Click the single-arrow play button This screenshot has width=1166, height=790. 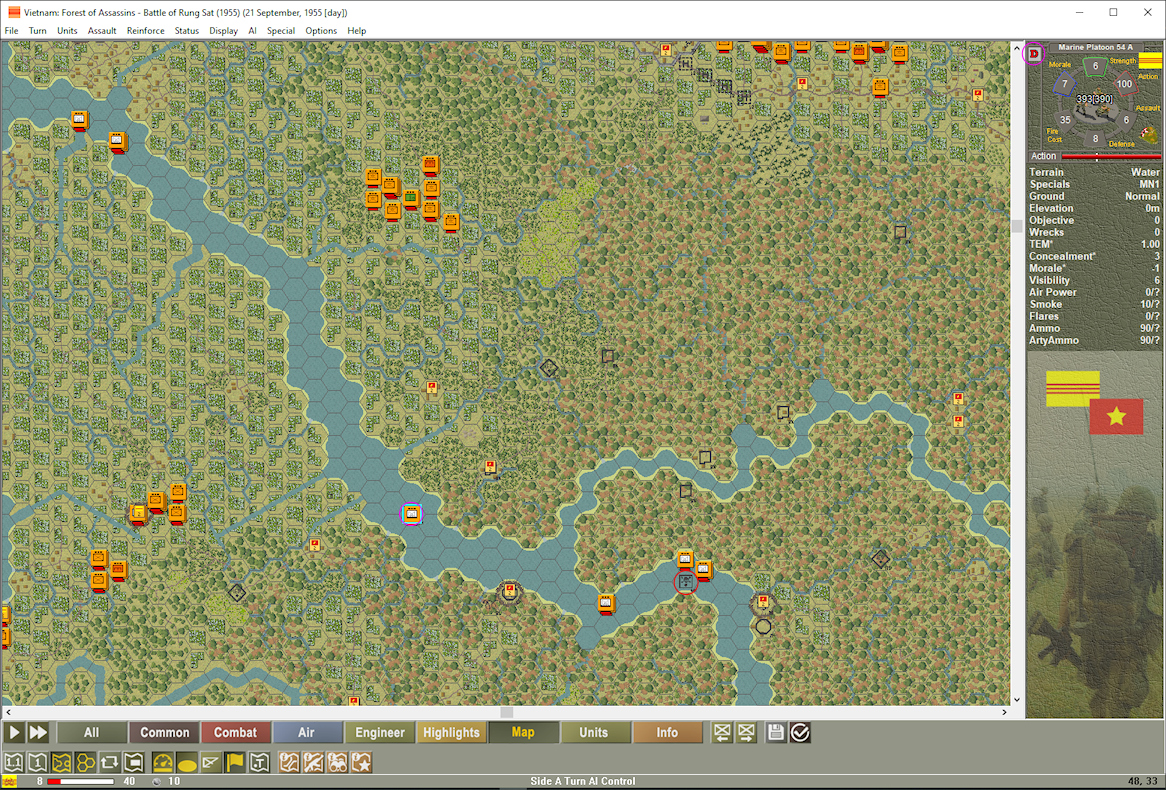coord(14,733)
